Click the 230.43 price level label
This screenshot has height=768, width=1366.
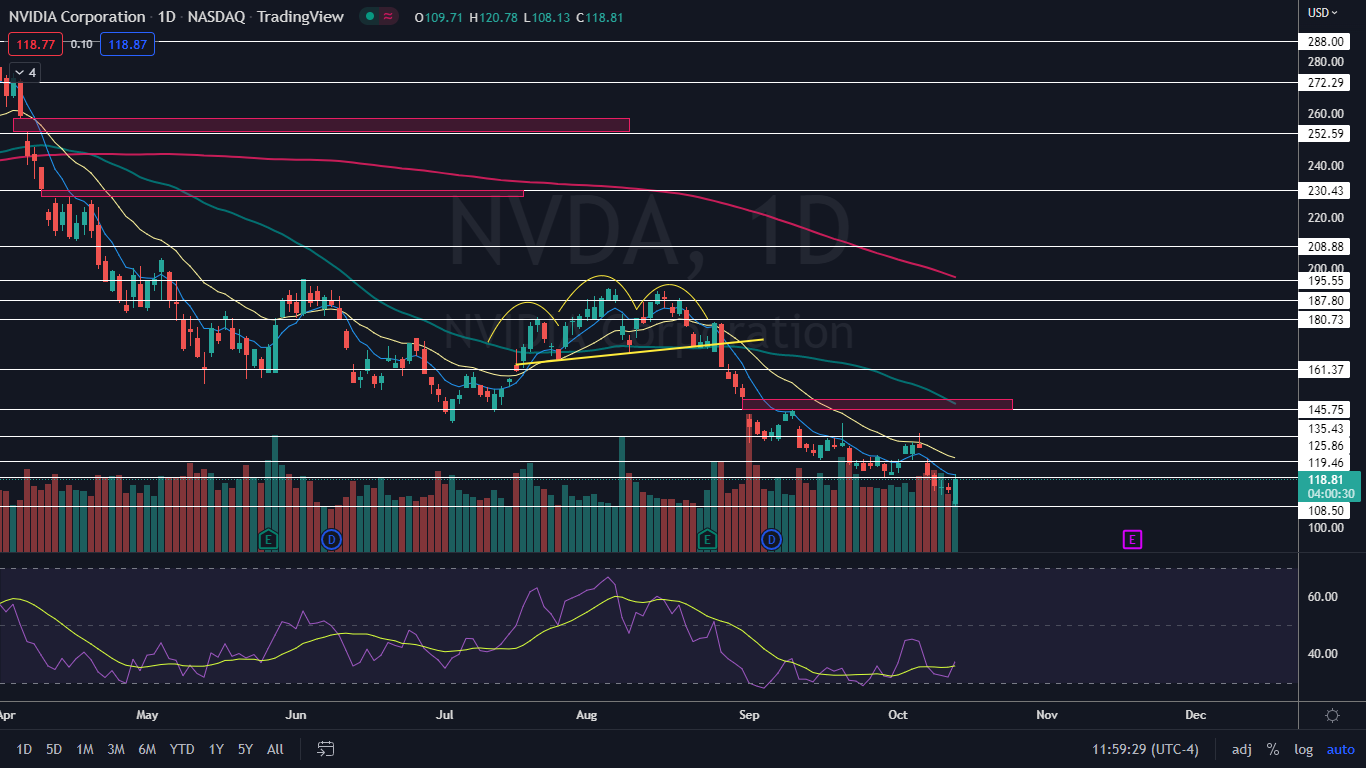1325,190
